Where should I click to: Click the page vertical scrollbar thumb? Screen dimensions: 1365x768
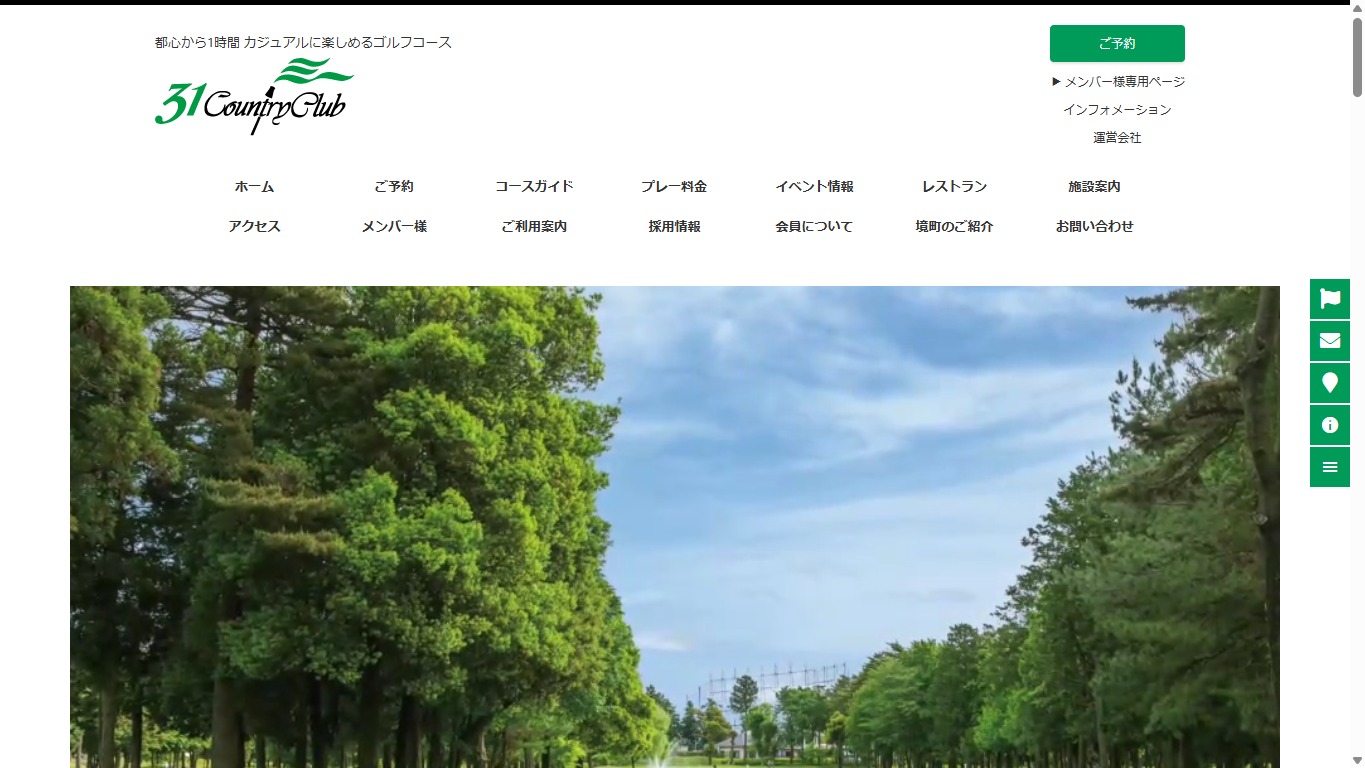[1357, 57]
